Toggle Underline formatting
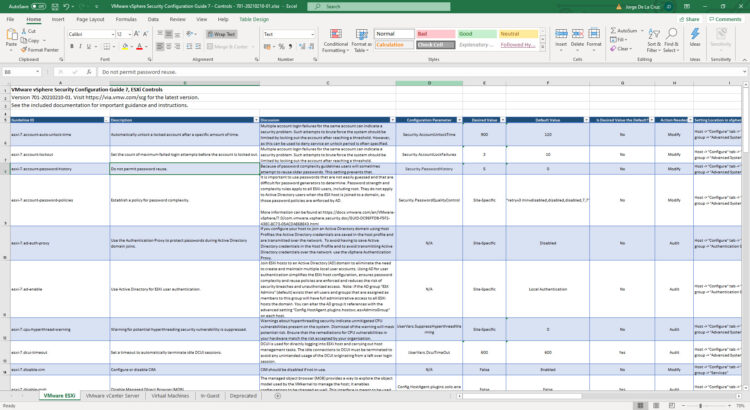The image size is (750, 410). [x=88, y=46]
